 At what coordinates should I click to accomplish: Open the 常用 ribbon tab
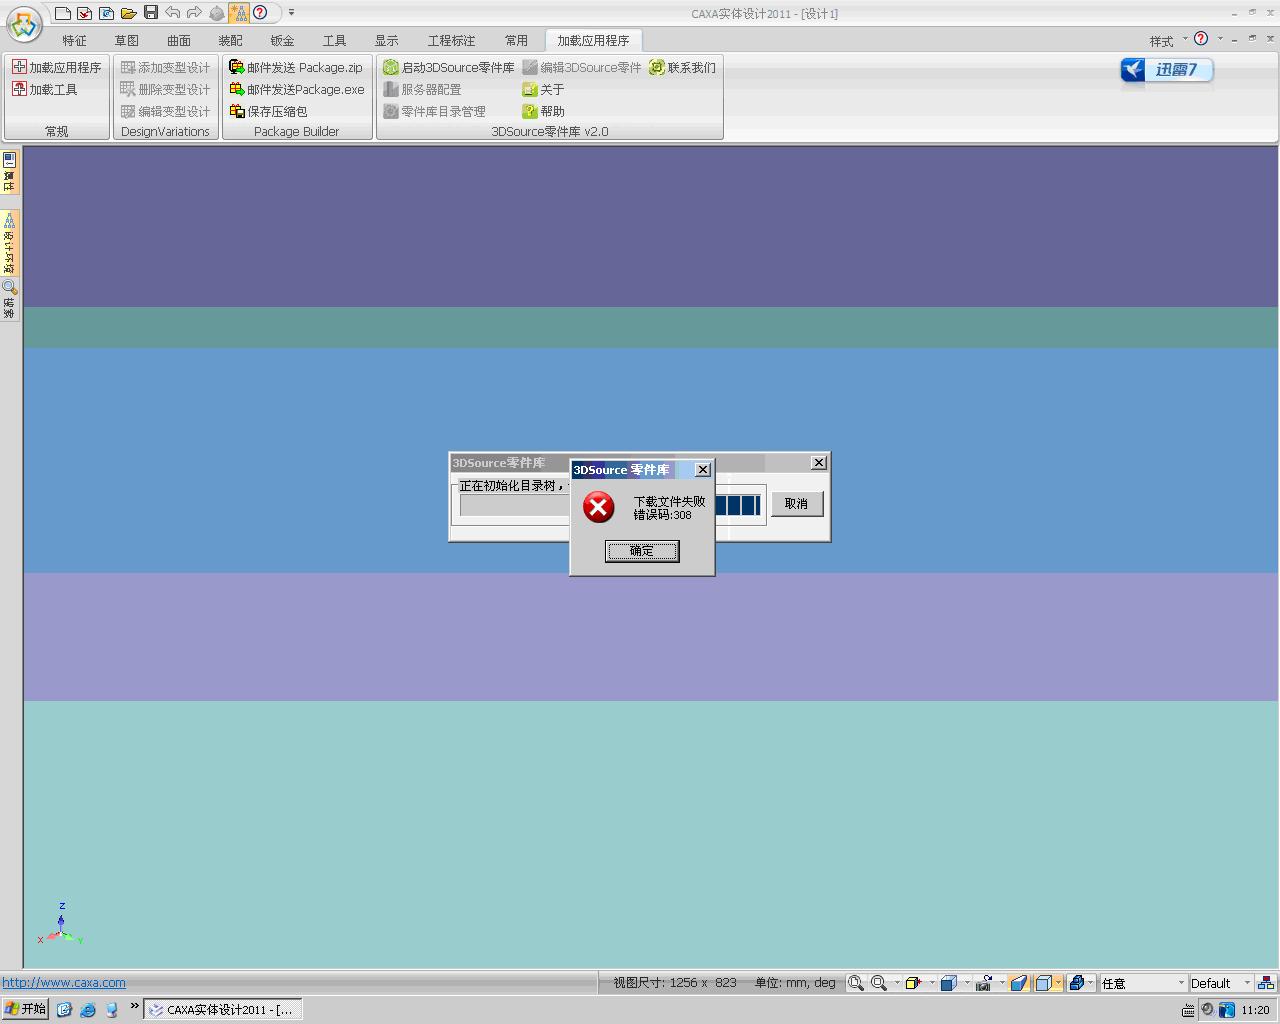coord(516,41)
